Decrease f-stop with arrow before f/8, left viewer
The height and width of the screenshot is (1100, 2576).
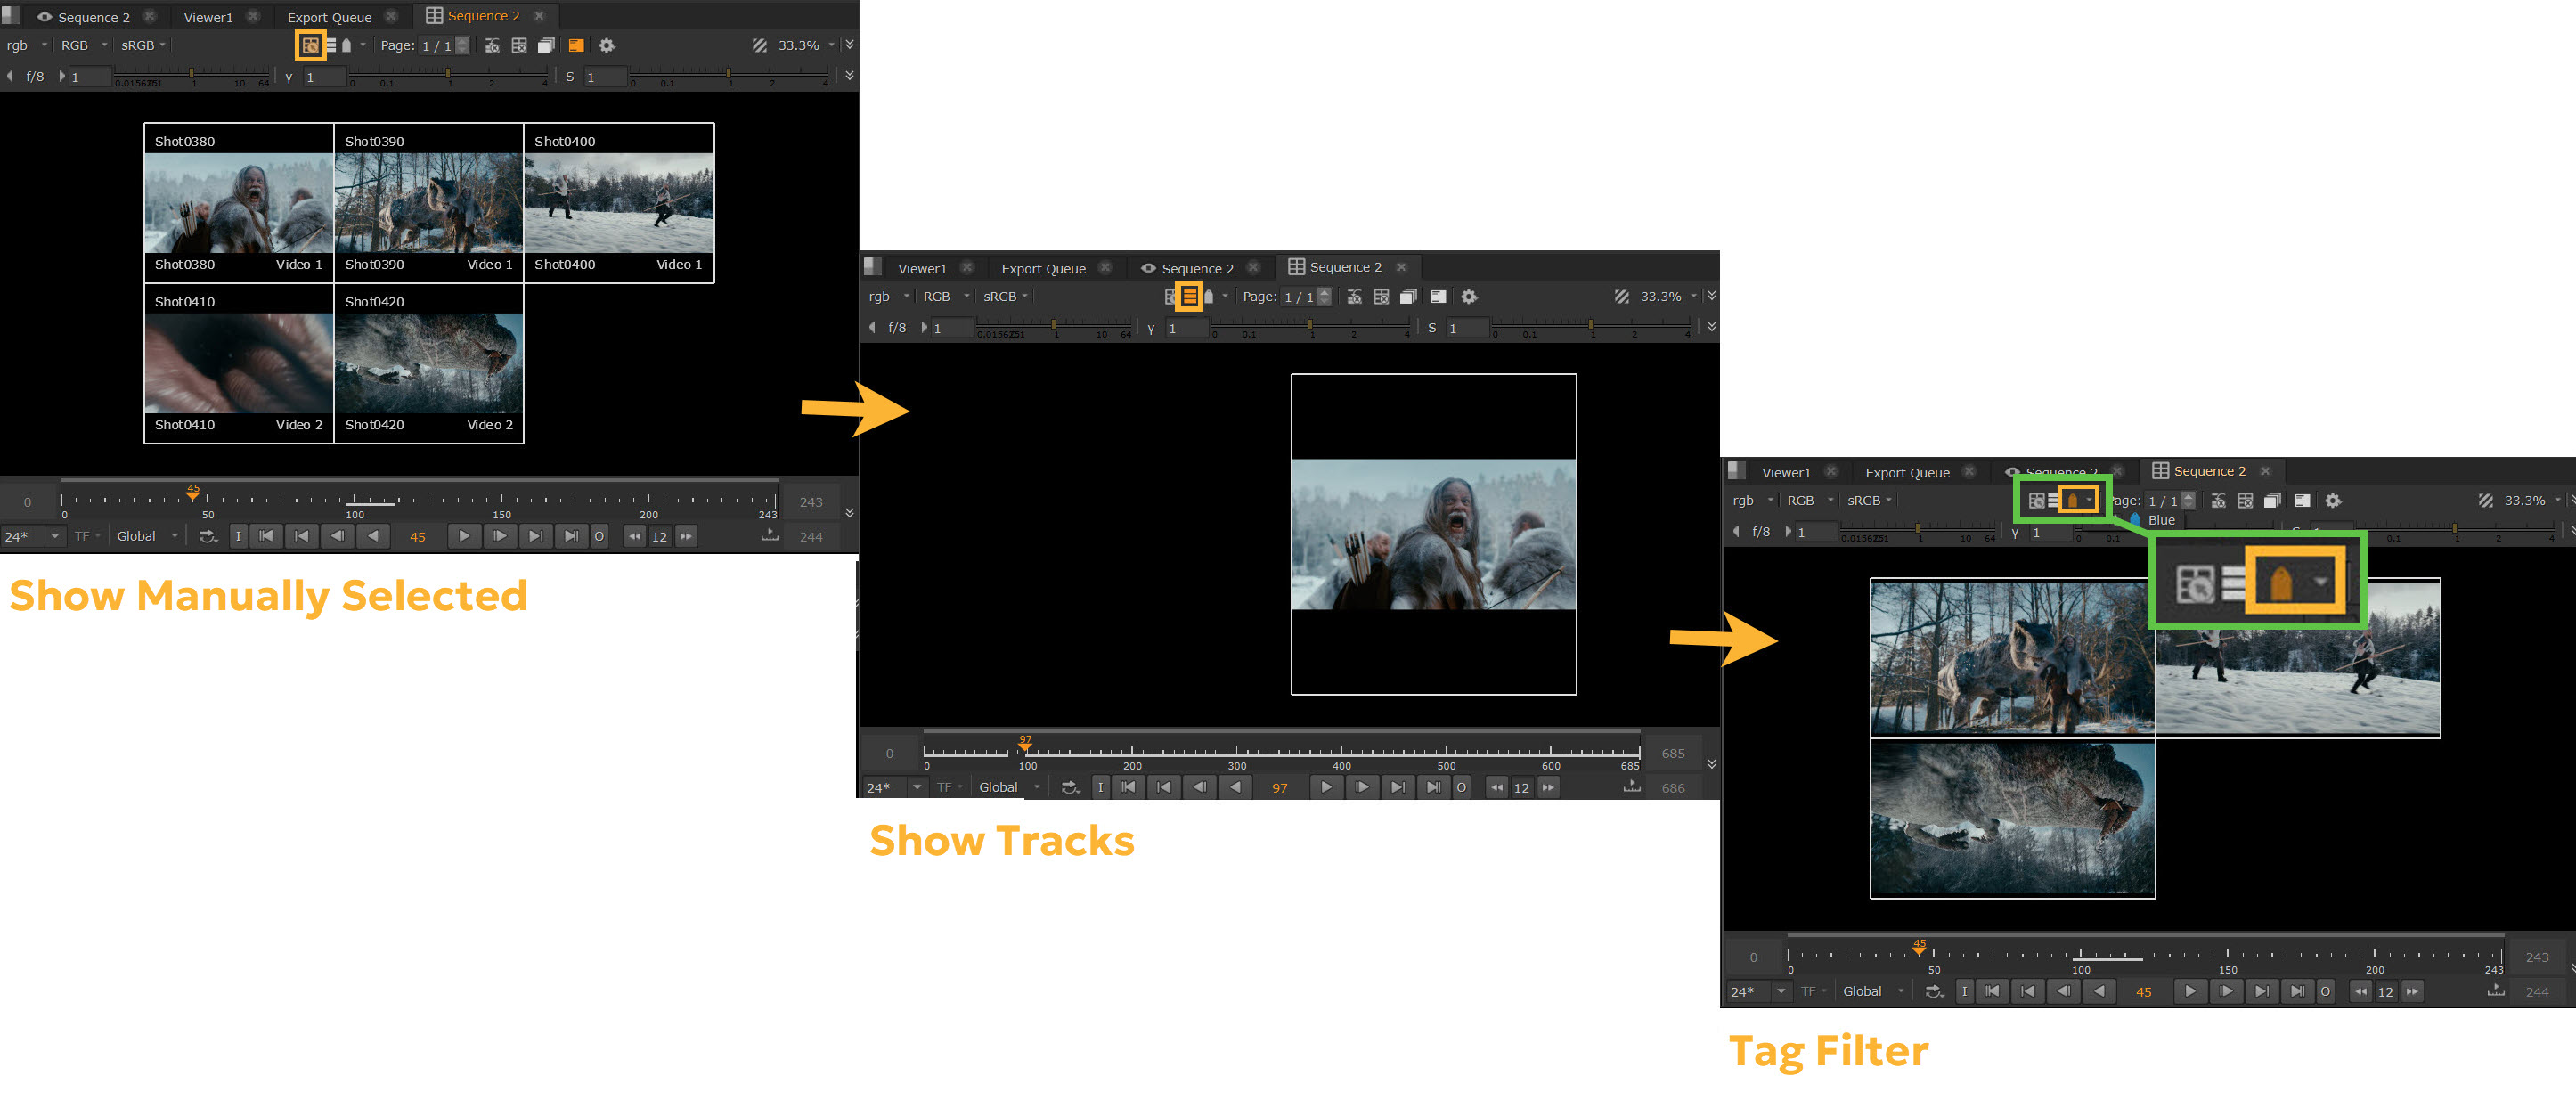pyautogui.click(x=10, y=76)
